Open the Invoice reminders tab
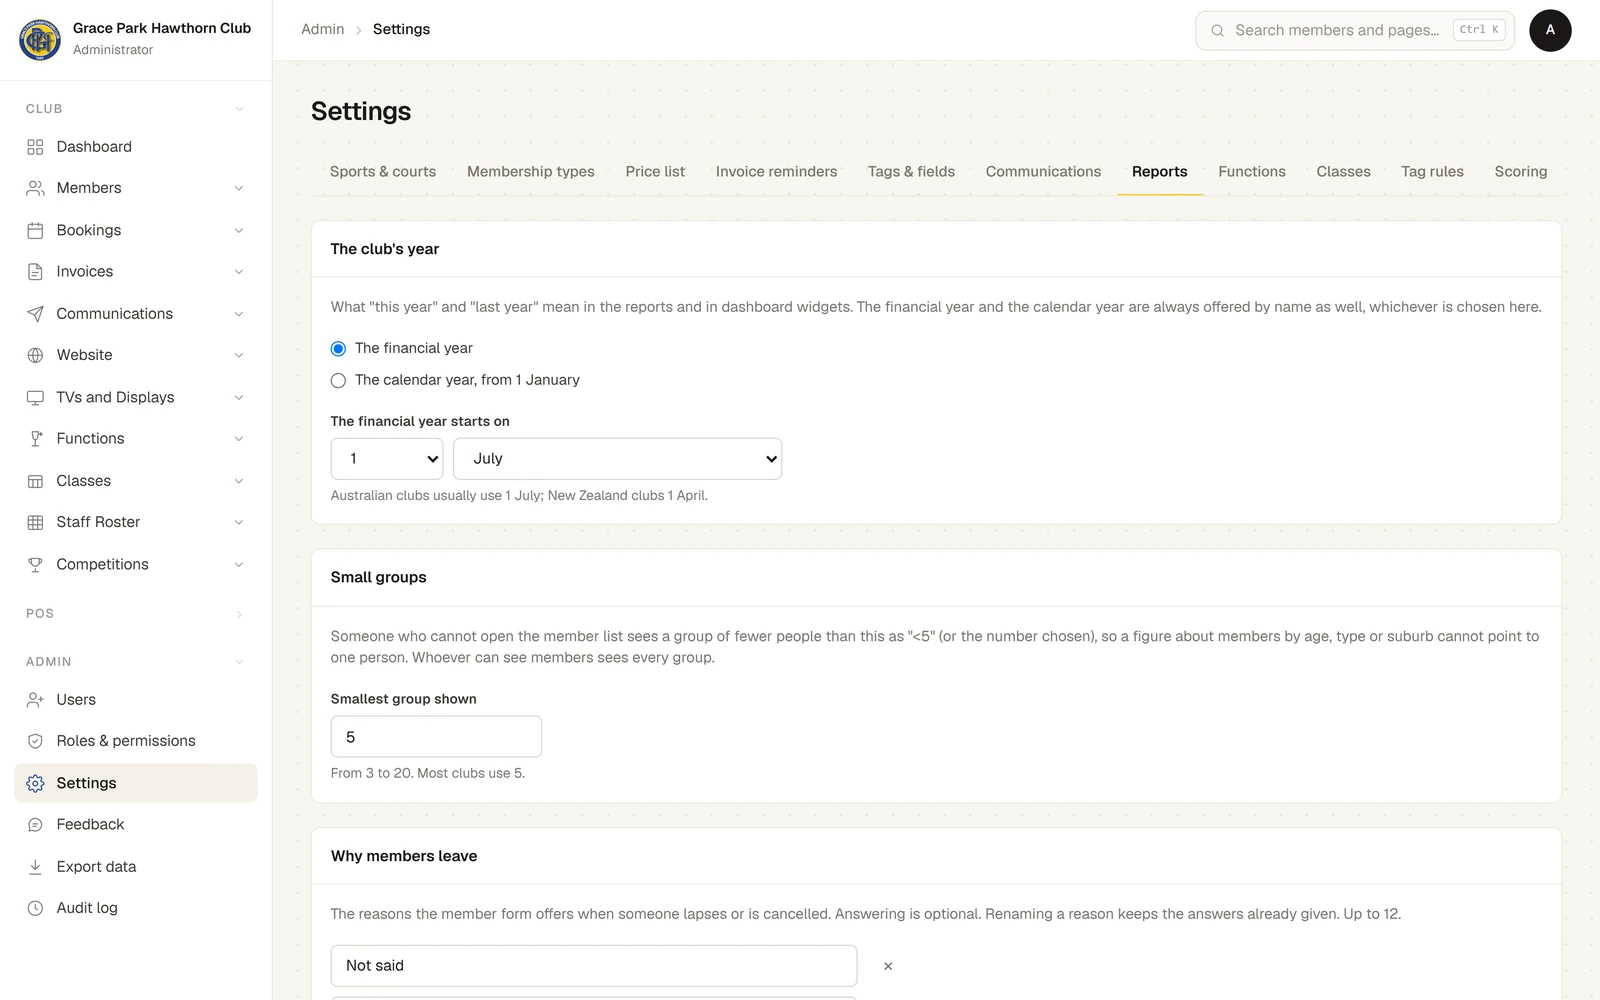 [x=776, y=172]
